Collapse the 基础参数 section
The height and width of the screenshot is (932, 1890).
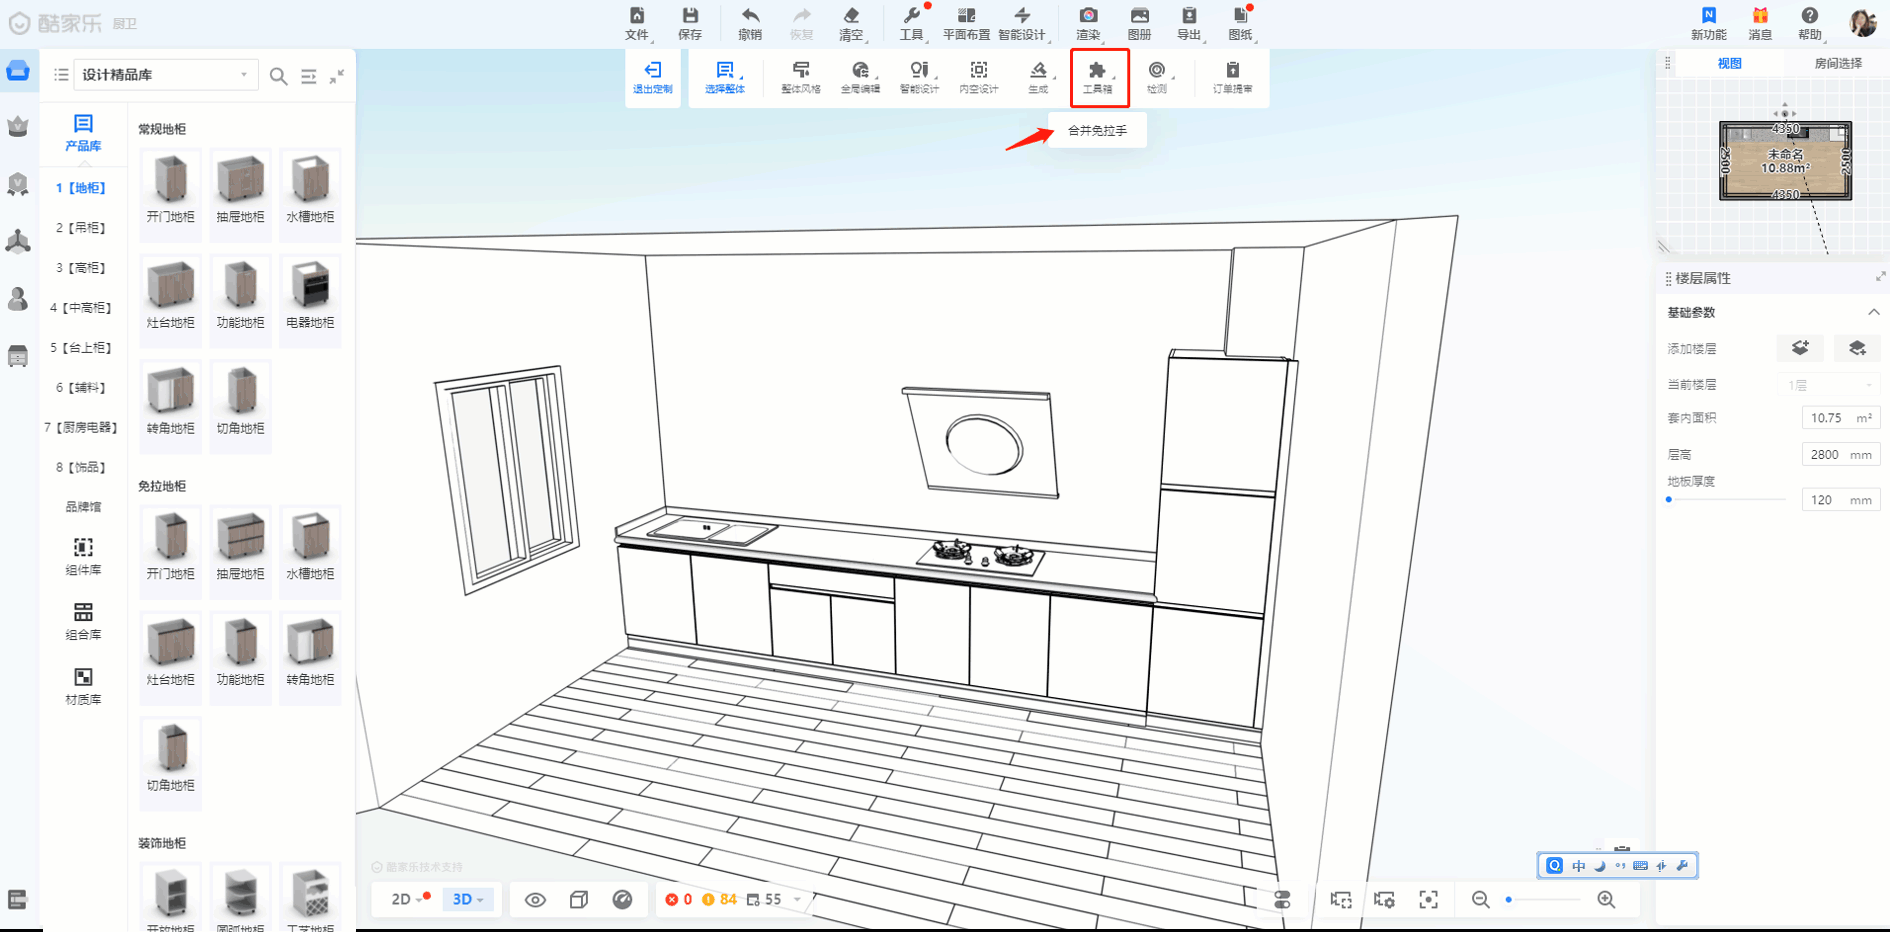pyautogui.click(x=1873, y=312)
